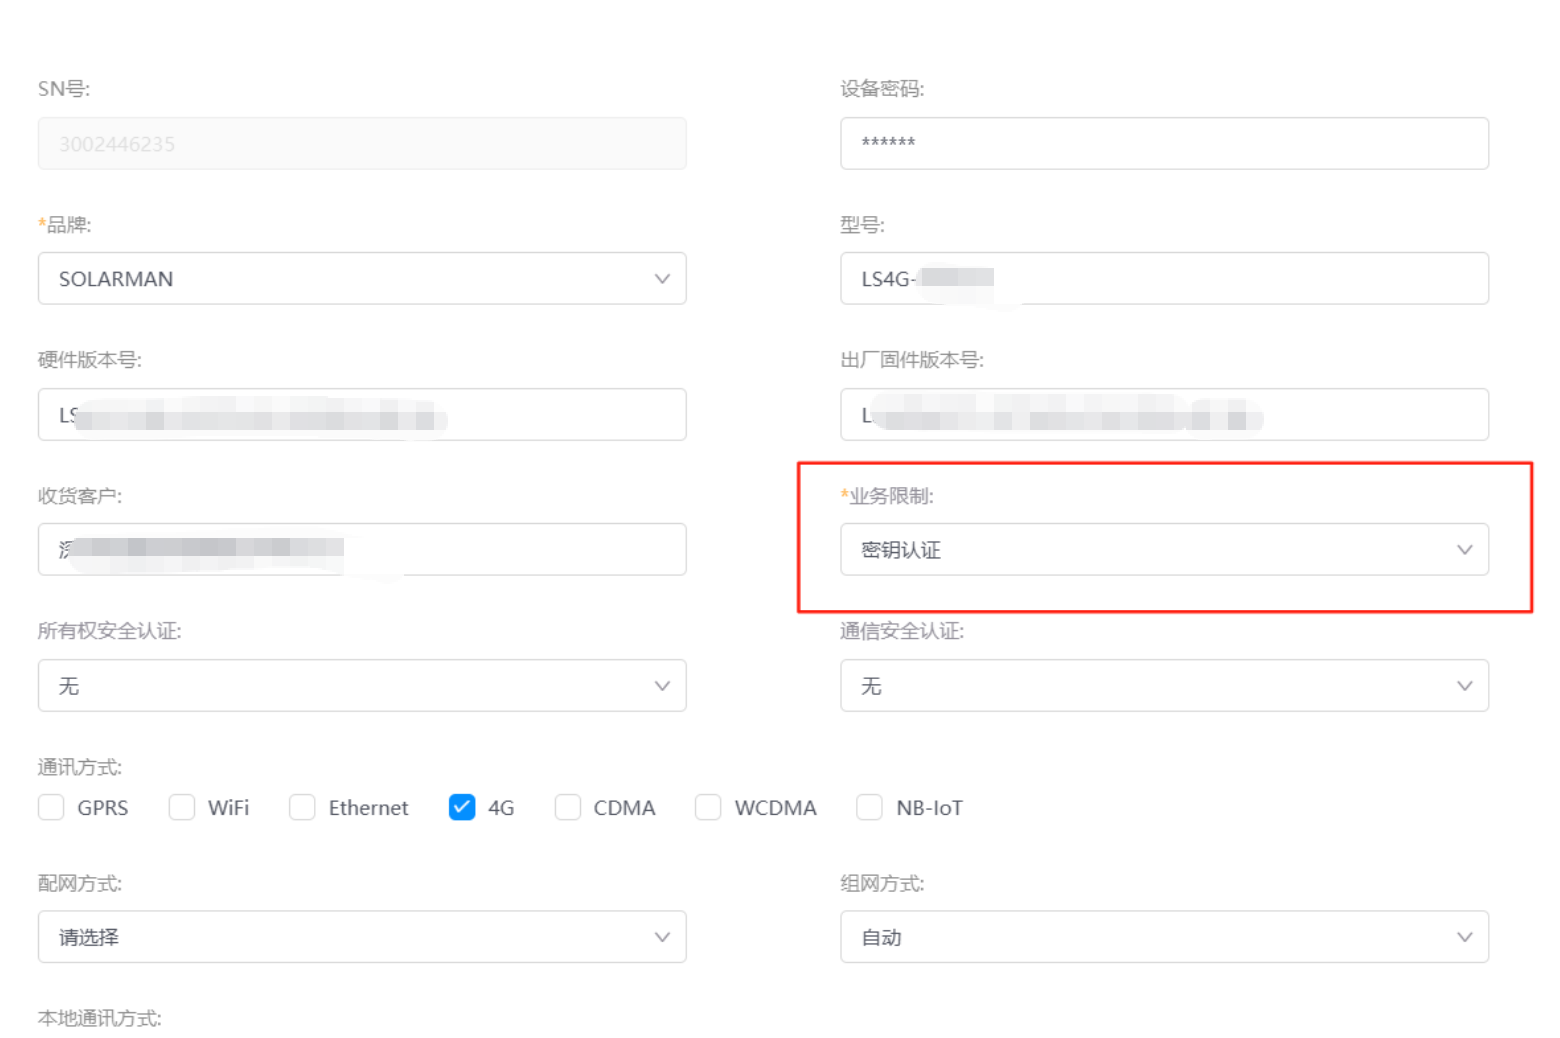This screenshot has height=1038, width=1560.
Task: Enable the WCDMA checkbox
Action: 708,807
